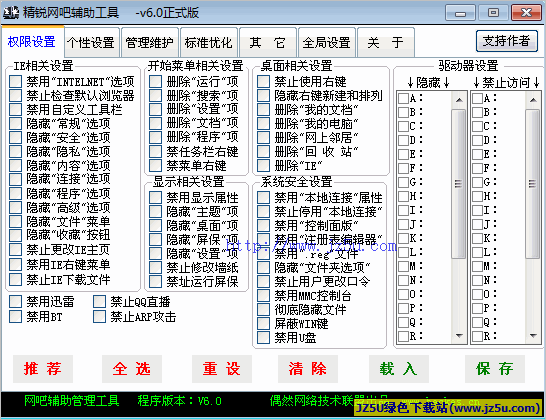Click 禁止访问 list scrollbar up arrow

[x=533, y=100]
